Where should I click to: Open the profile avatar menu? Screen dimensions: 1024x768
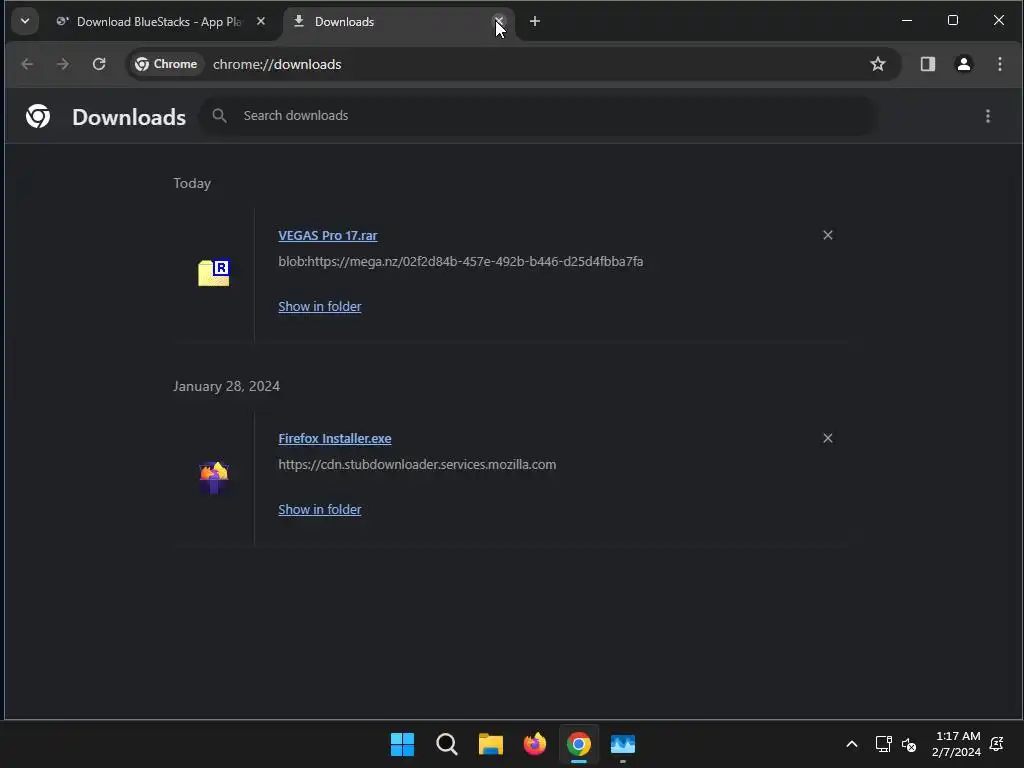[x=963, y=64]
